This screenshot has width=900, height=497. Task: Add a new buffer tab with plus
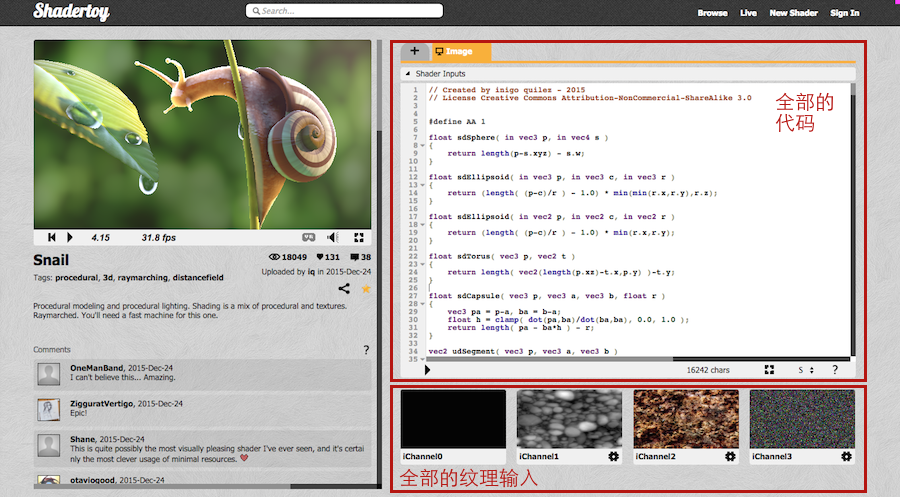414,51
